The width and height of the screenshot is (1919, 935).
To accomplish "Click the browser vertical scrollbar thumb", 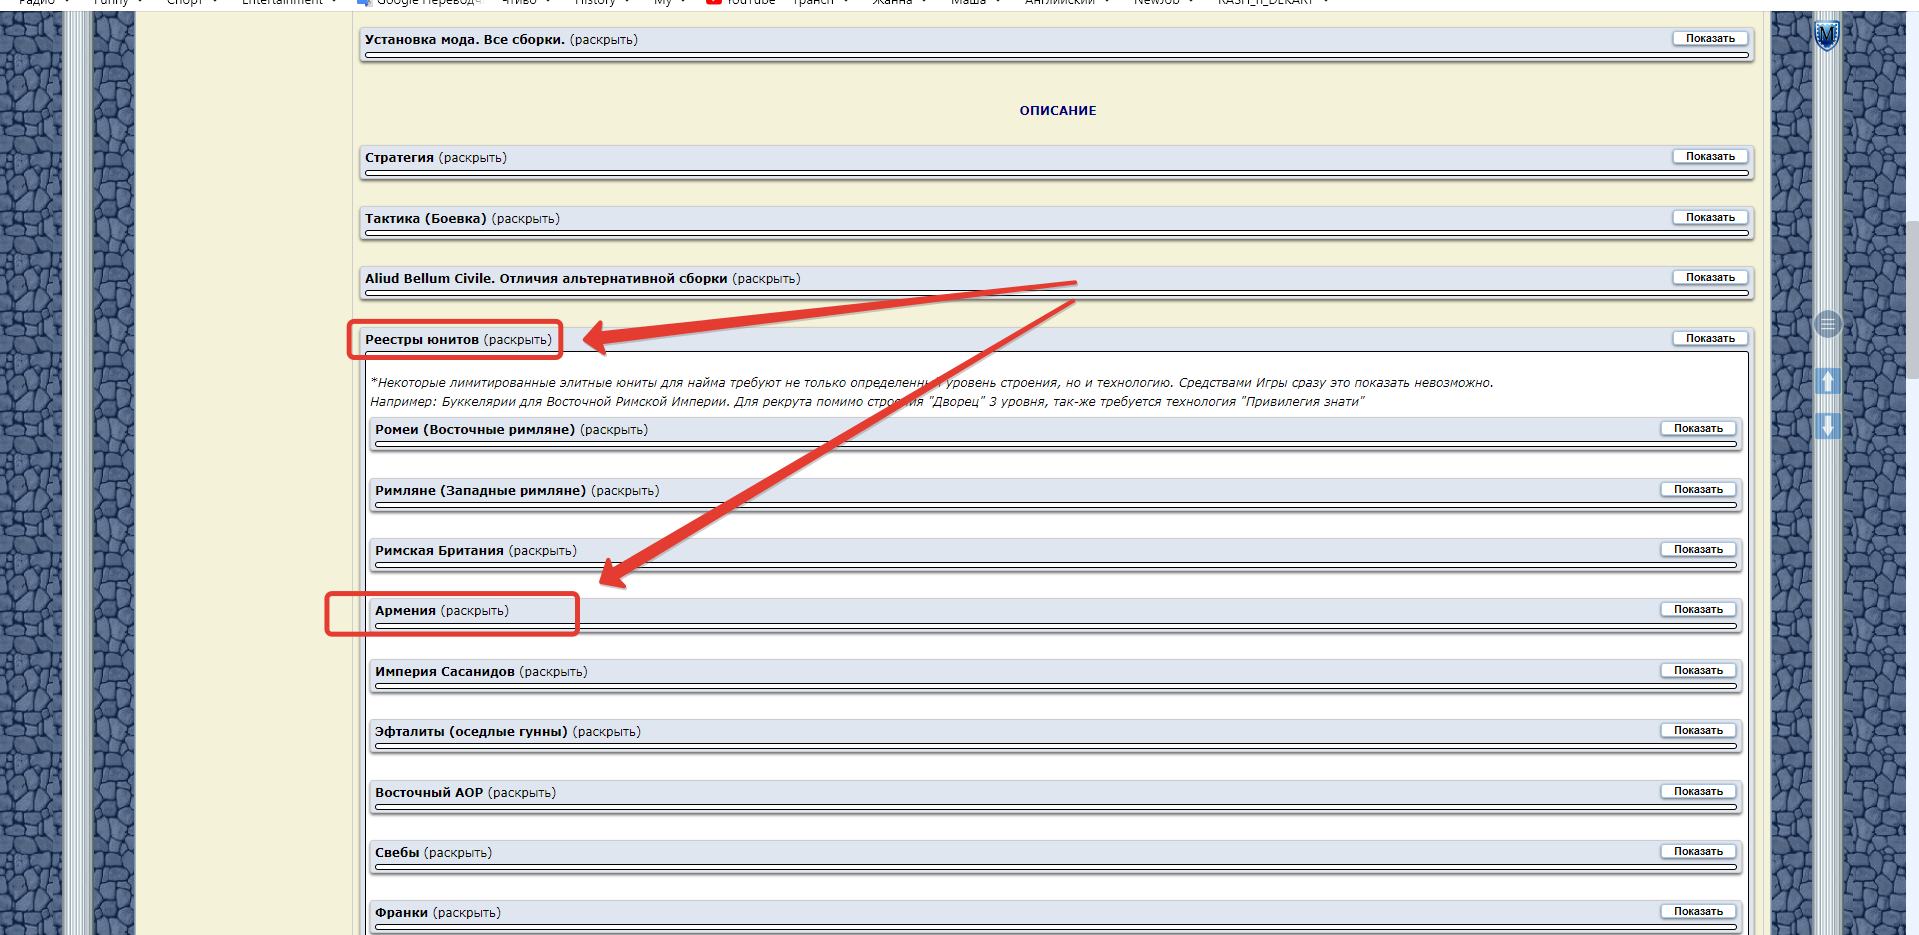I will (1912, 300).
